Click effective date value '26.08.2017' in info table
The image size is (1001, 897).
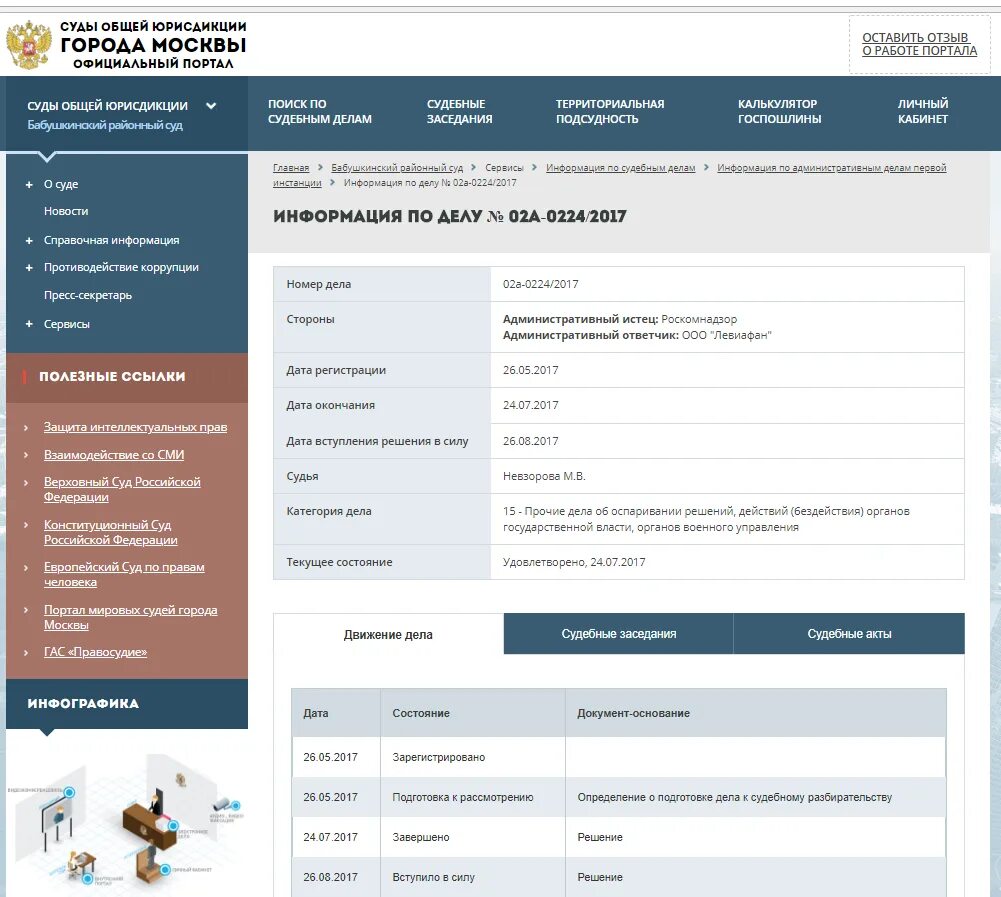point(531,441)
